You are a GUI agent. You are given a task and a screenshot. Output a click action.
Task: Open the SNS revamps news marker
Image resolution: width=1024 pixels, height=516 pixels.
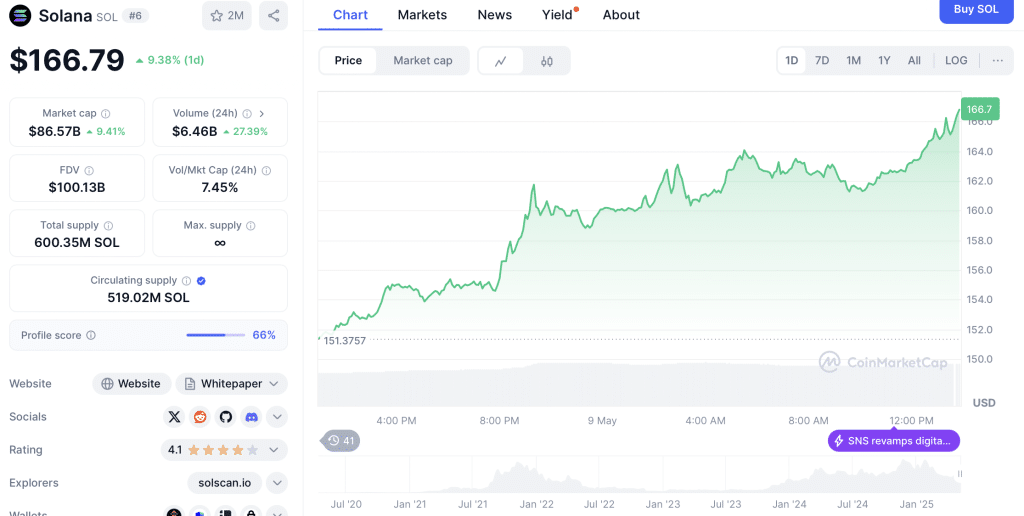point(894,441)
